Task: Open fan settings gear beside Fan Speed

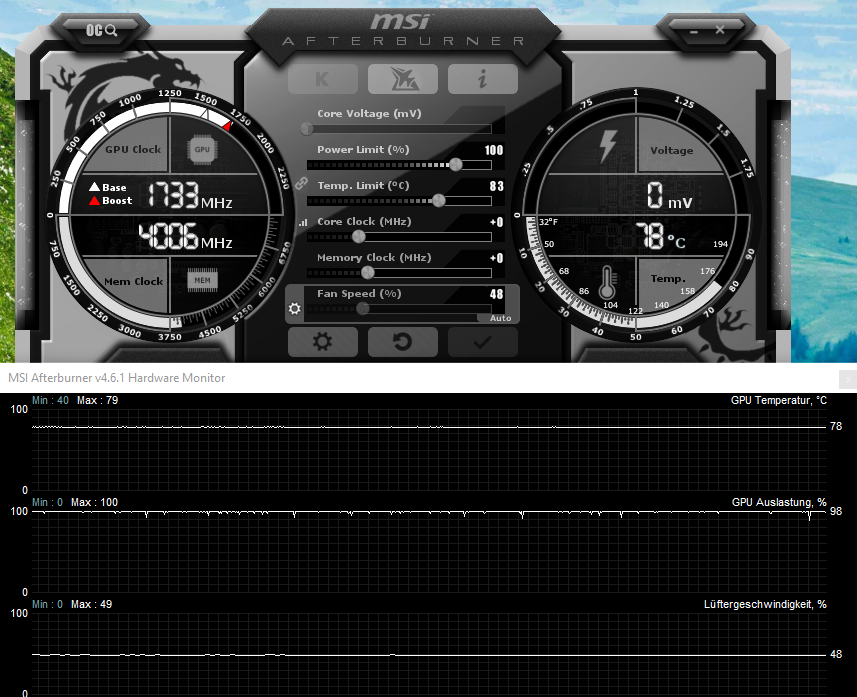Action: [295, 309]
